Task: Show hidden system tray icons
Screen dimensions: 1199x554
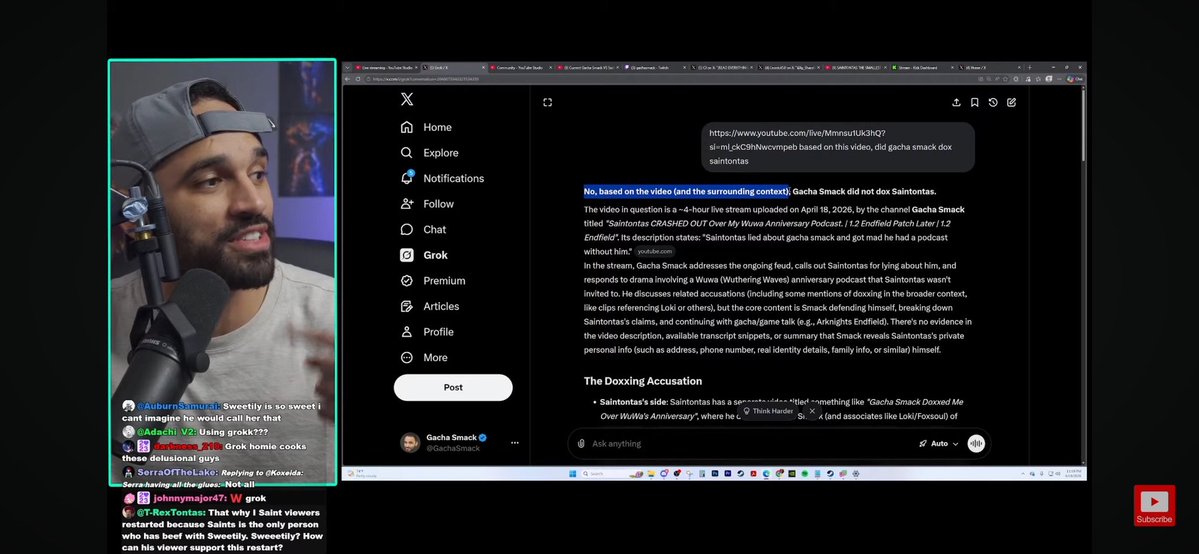Action: [x=1023, y=474]
